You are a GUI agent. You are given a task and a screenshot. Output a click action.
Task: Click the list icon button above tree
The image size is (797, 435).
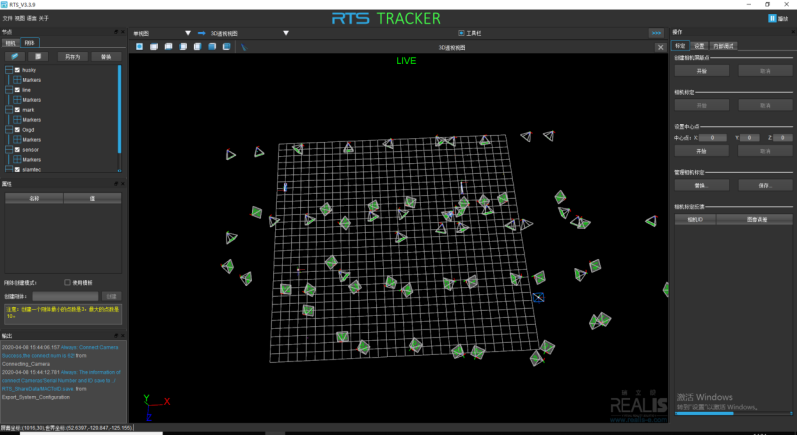tap(38, 56)
